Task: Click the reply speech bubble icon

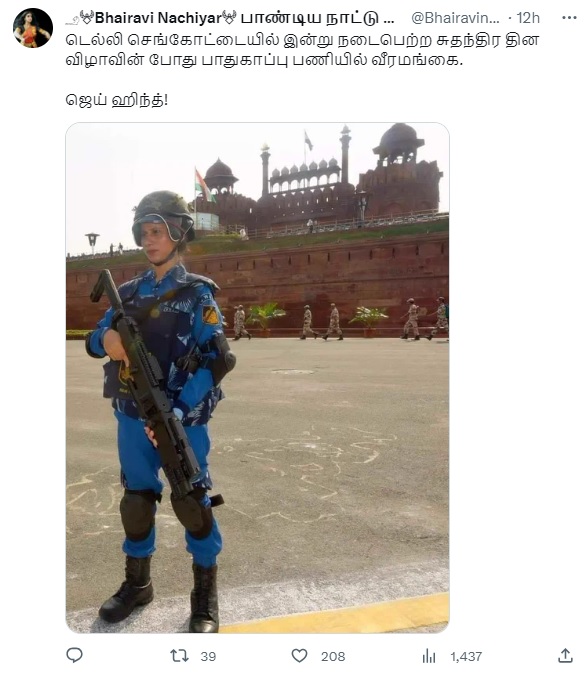Action: point(74,655)
